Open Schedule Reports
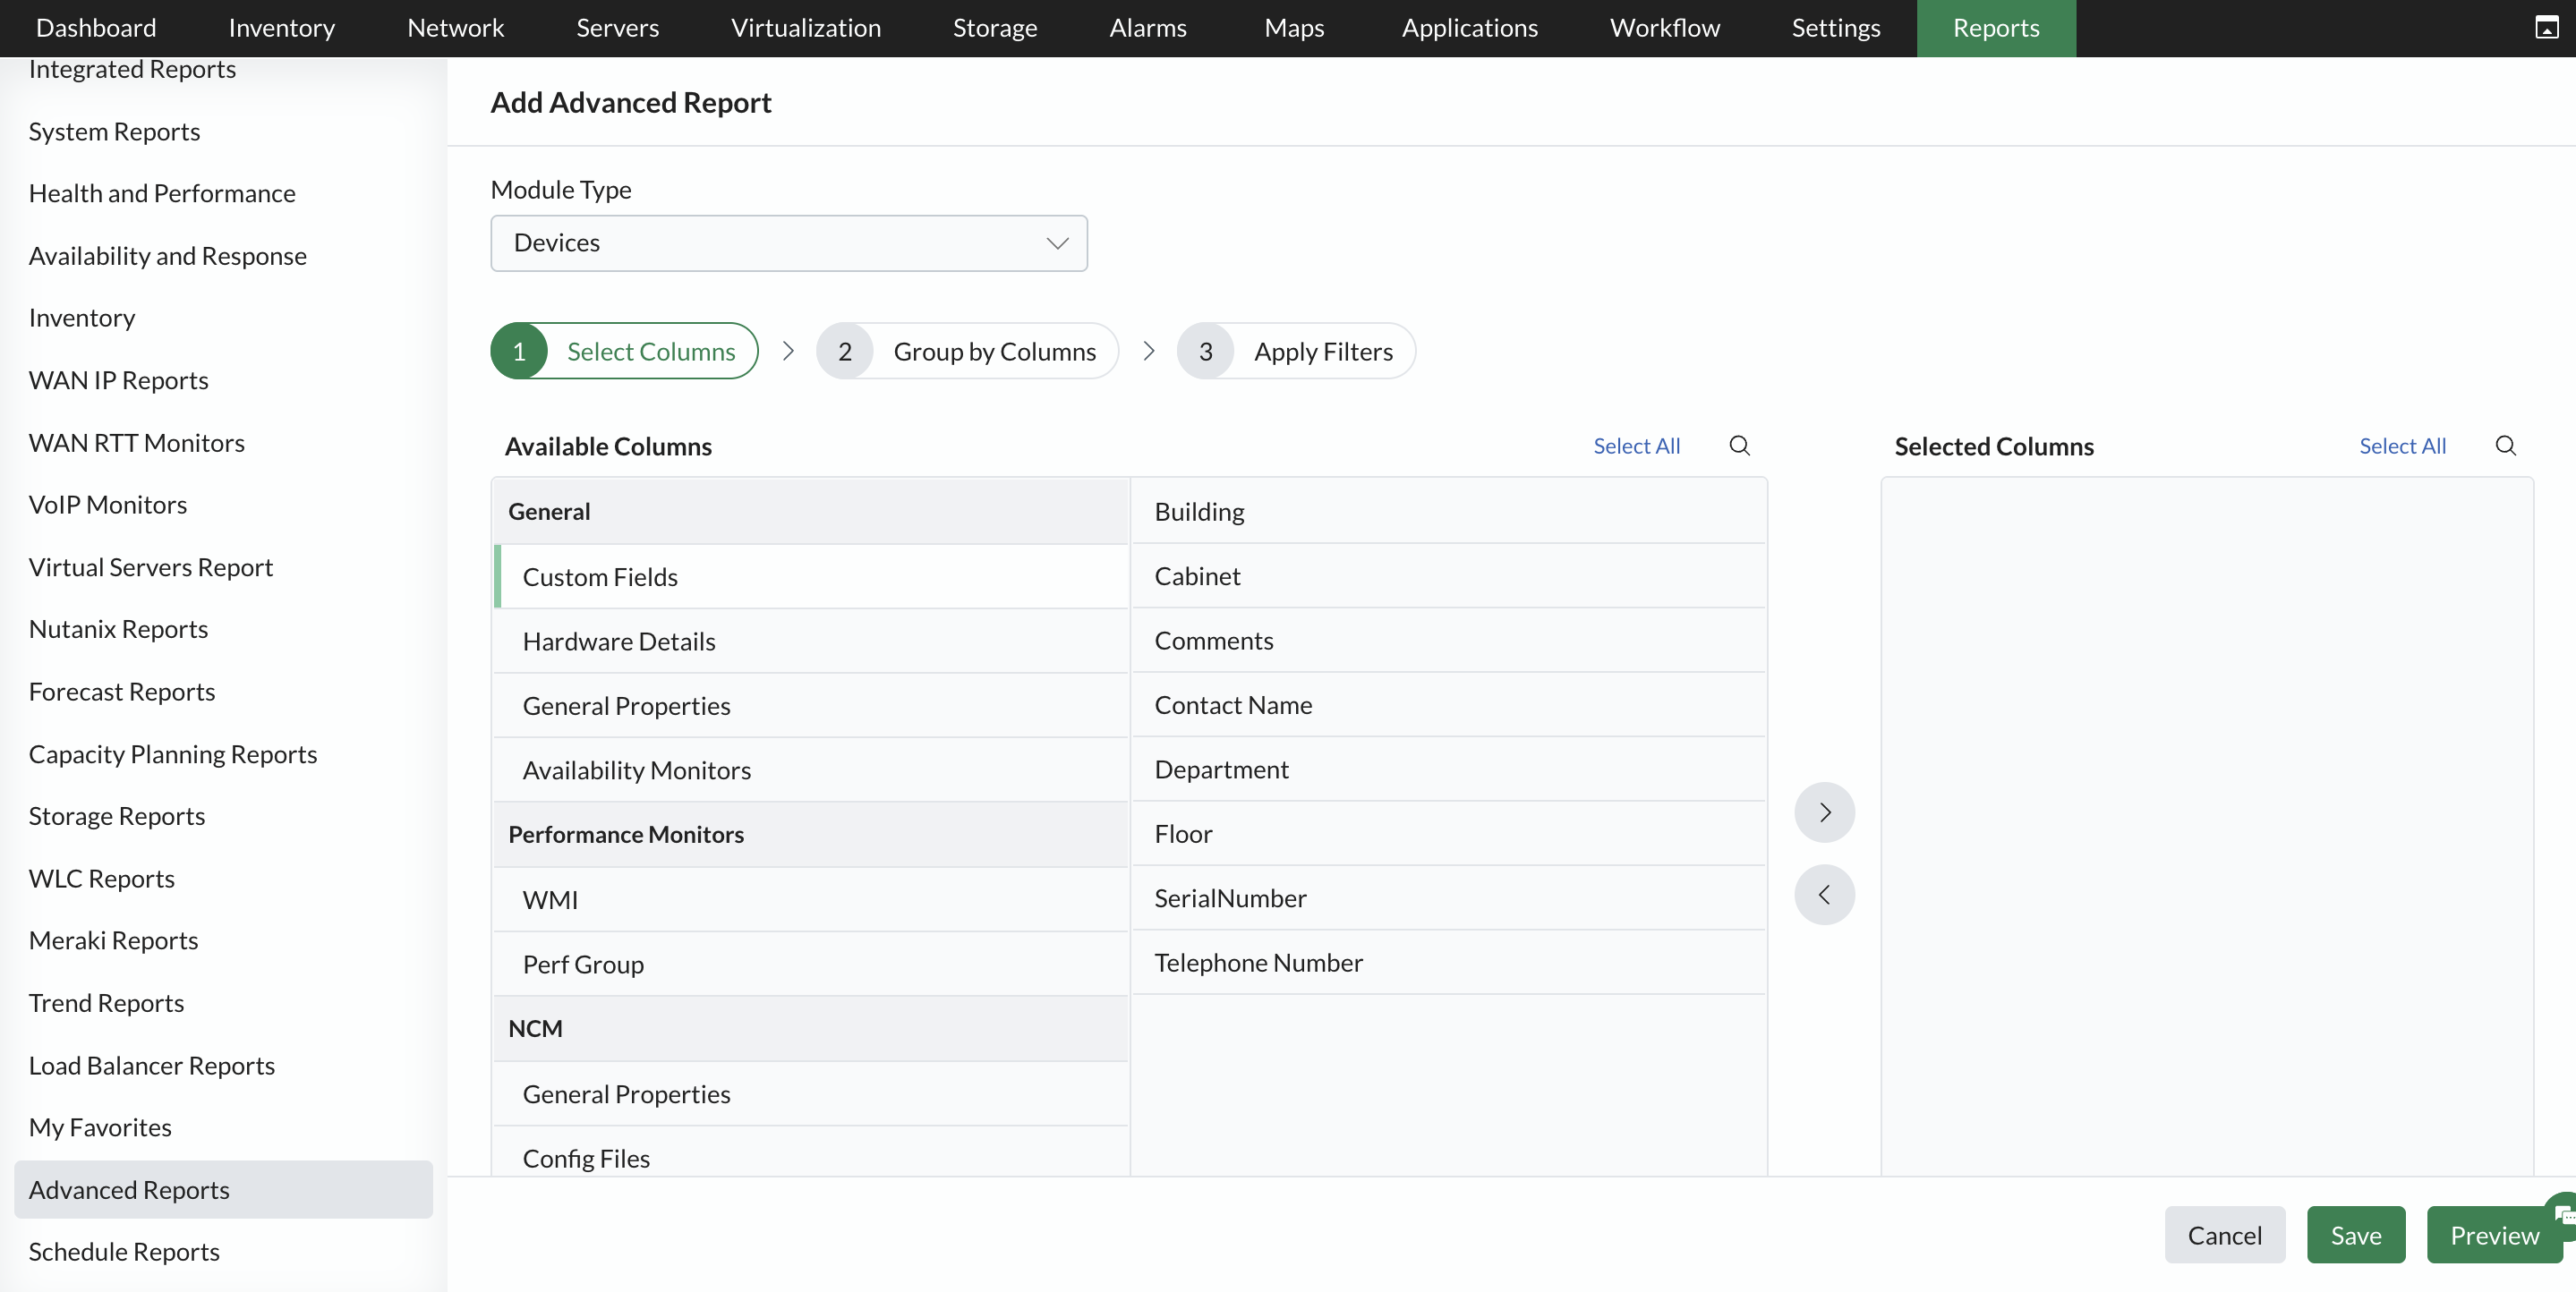The image size is (2576, 1292). (x=124, y=1252)
